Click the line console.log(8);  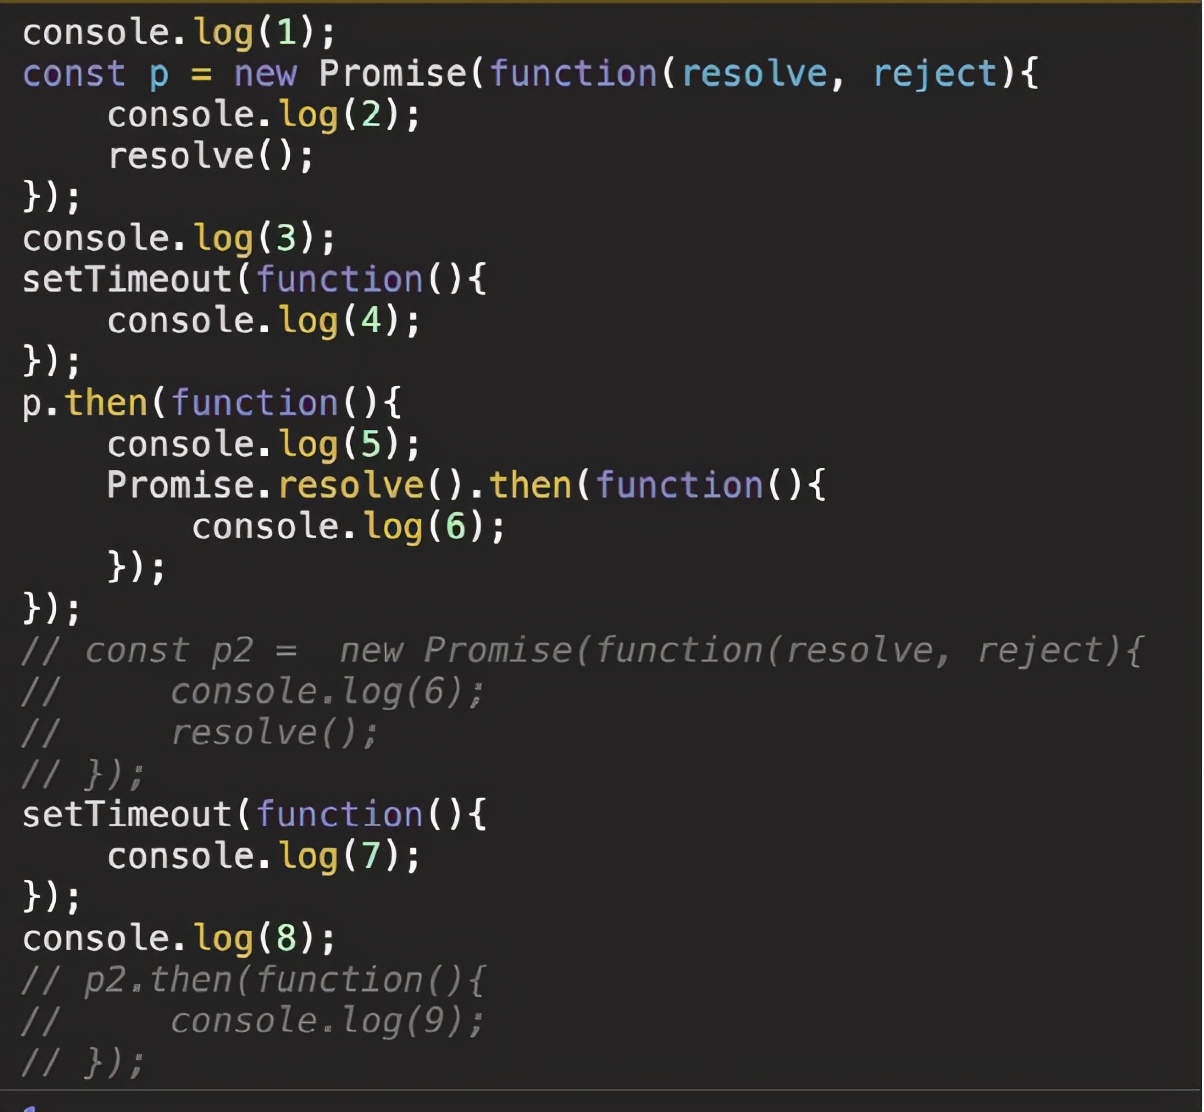(x=179, y=939)
